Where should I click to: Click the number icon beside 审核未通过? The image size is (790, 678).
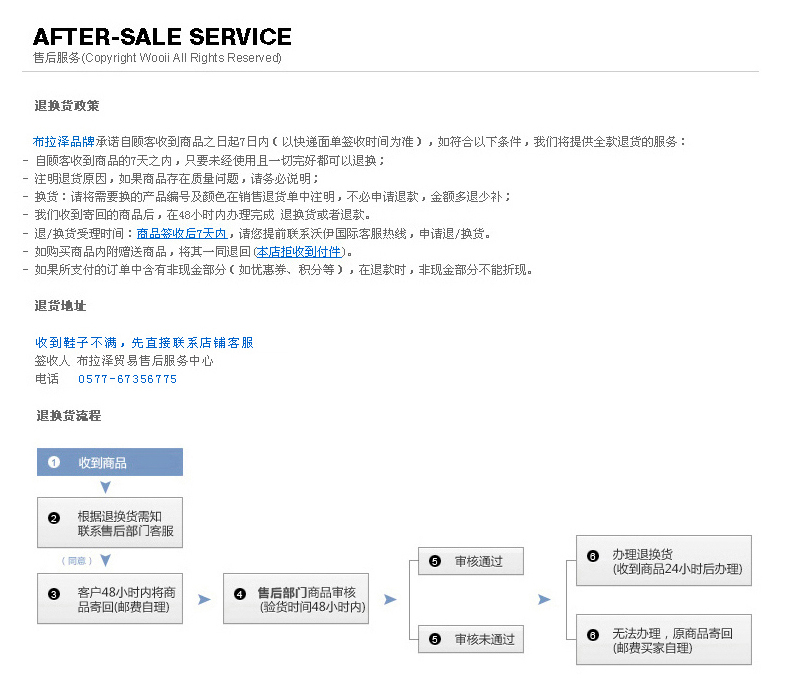[x=434, y=638]
